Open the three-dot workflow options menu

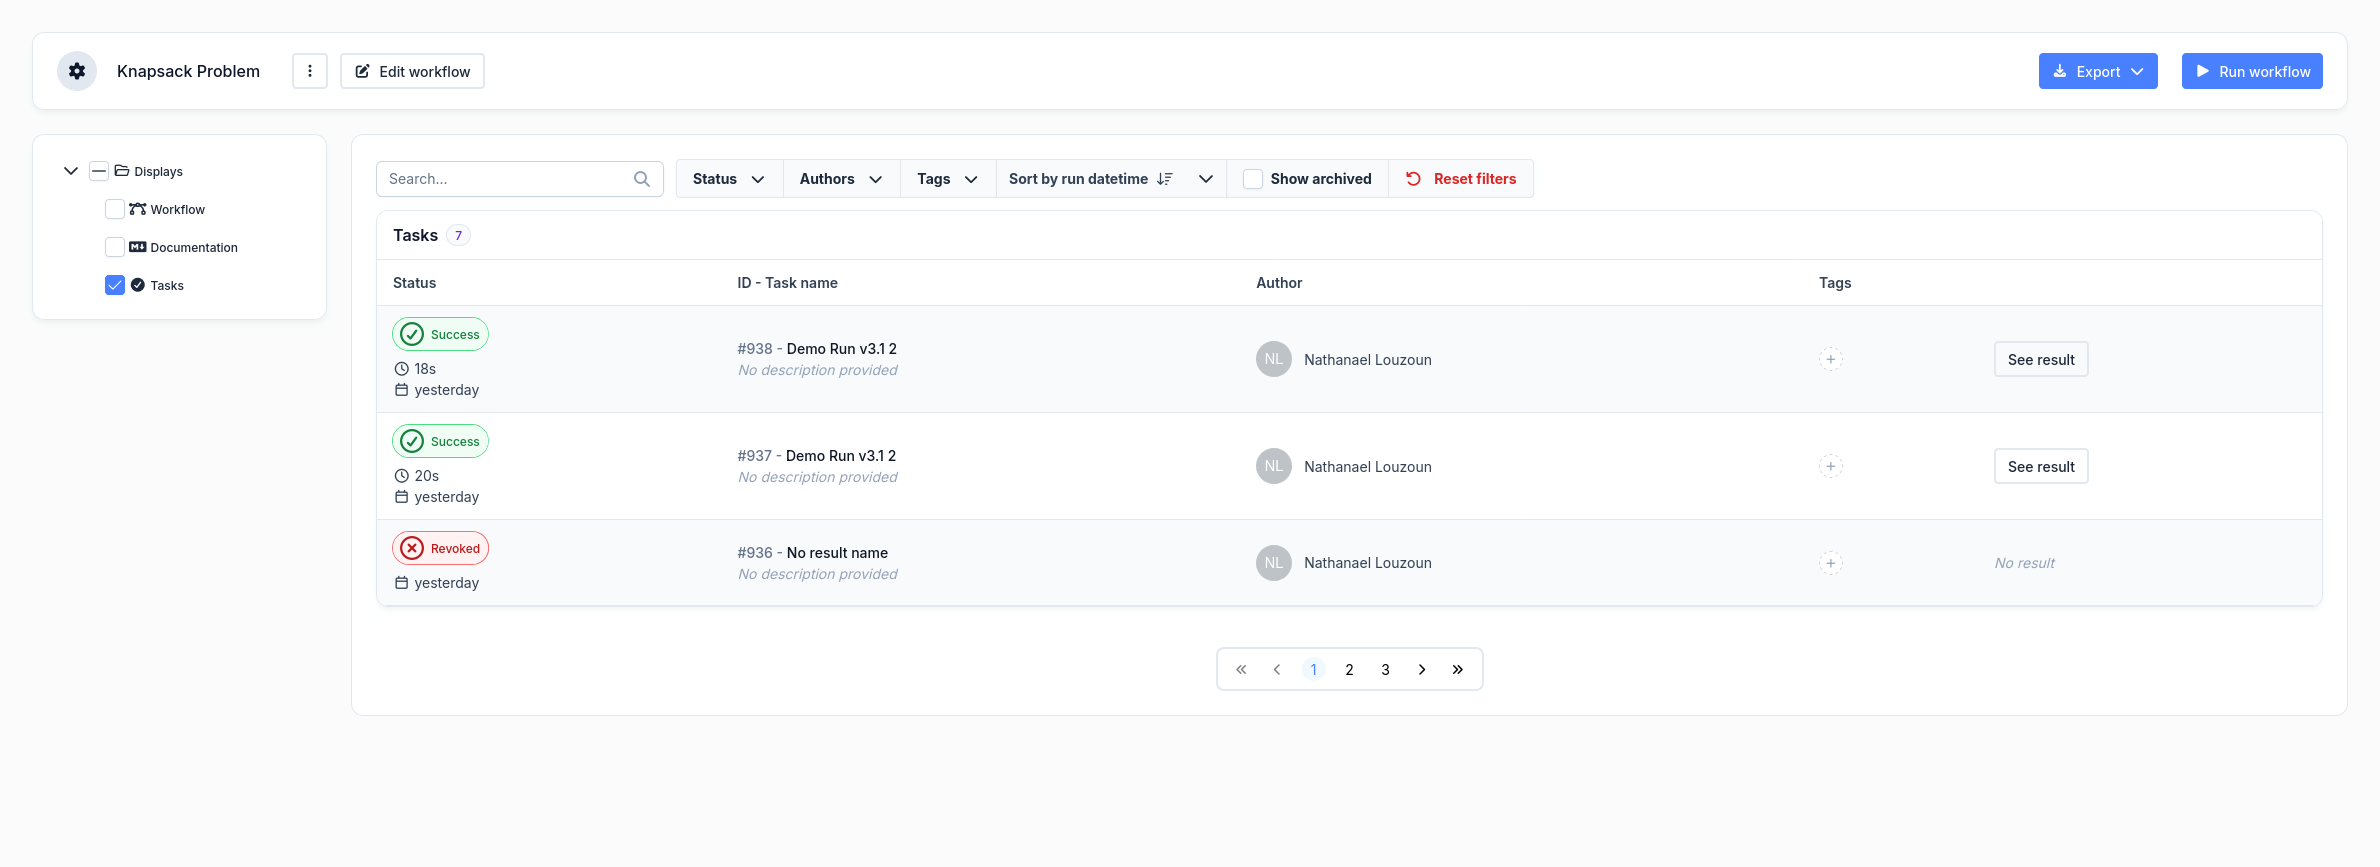[x=310, y=71]
